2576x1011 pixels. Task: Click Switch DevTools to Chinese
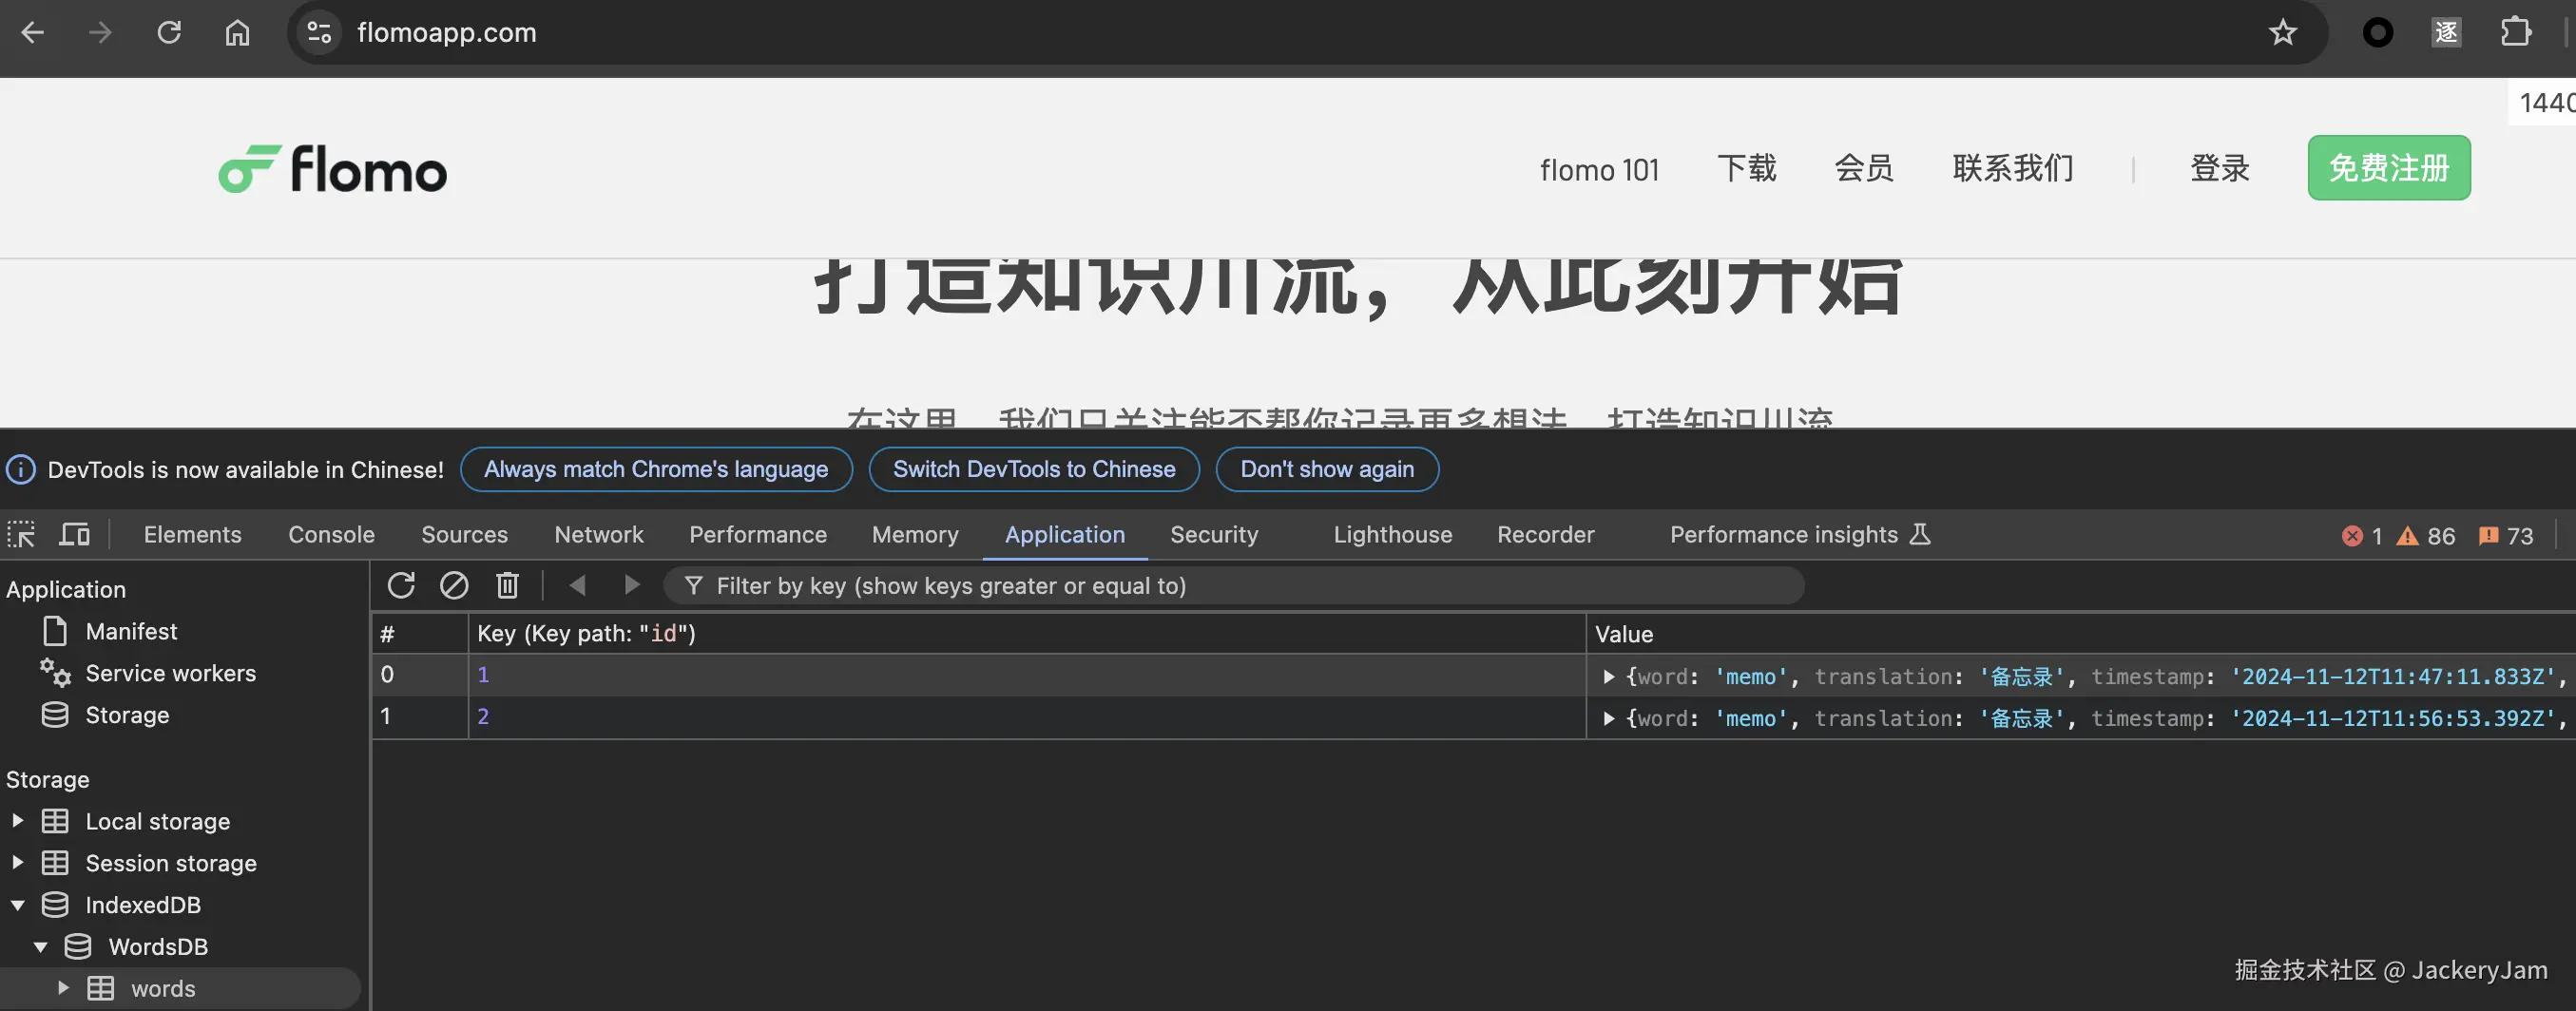pos(1034,469)
